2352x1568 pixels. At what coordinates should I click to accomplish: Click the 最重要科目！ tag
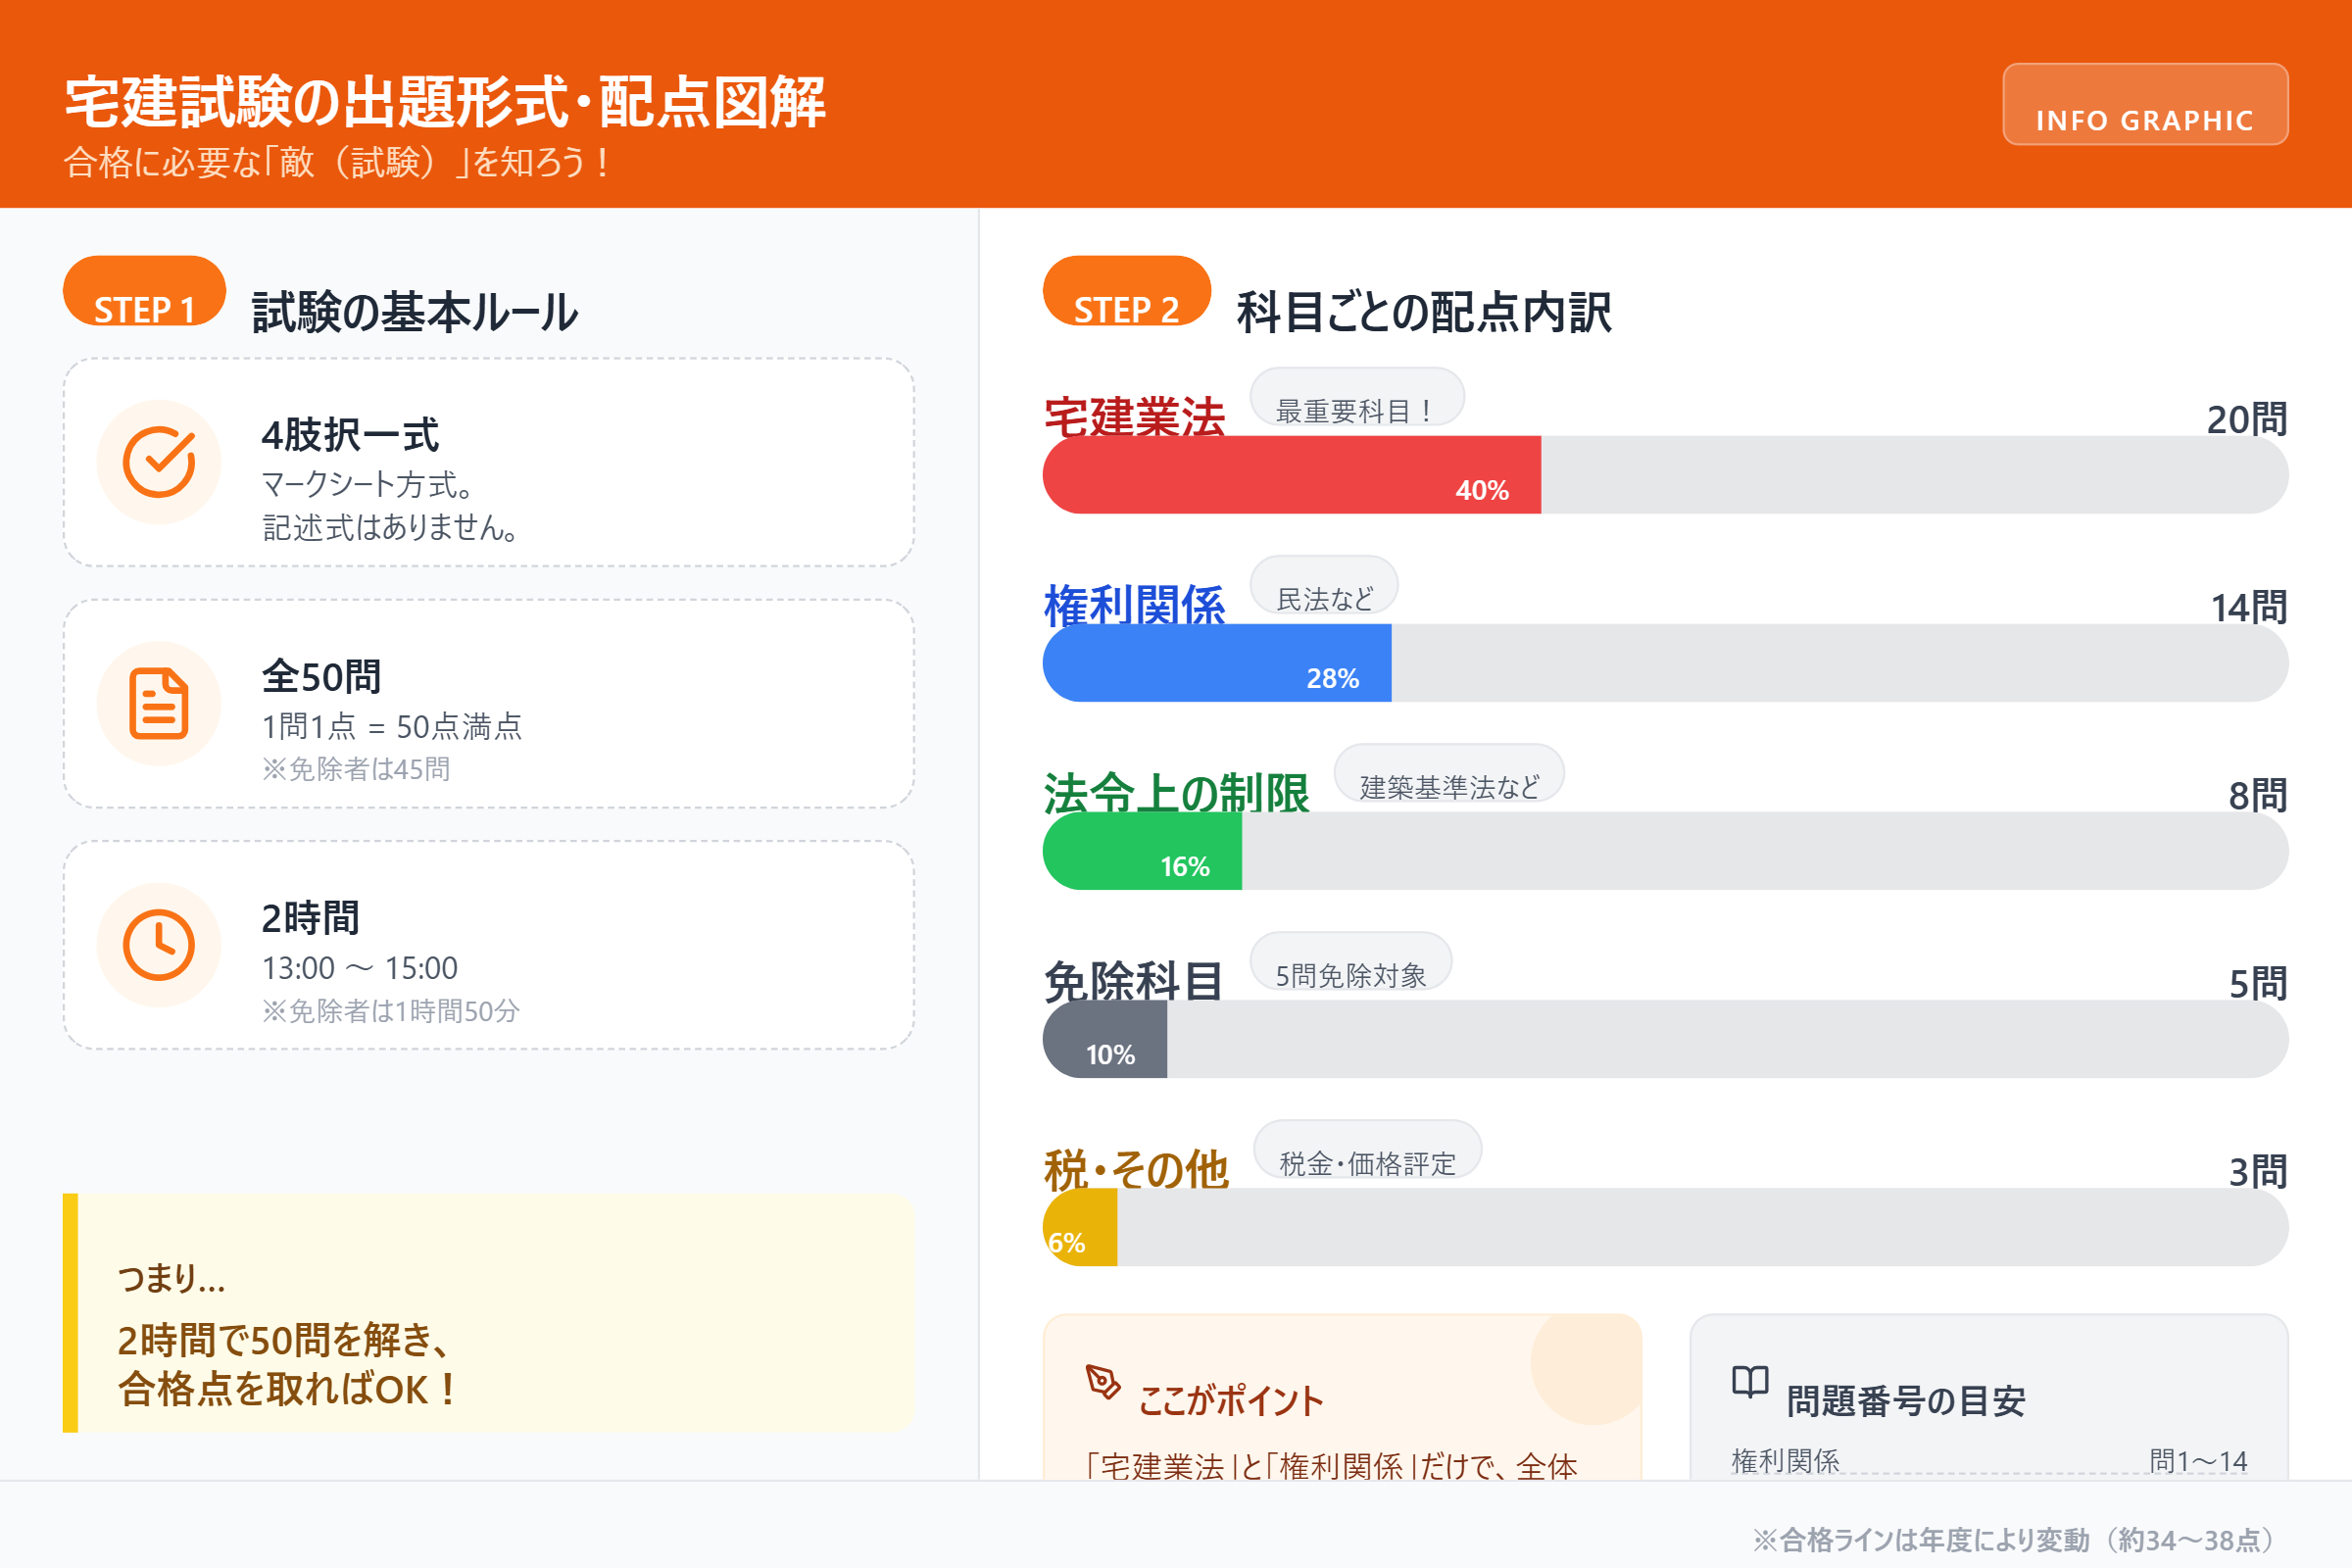click(x=1356, y=398)
